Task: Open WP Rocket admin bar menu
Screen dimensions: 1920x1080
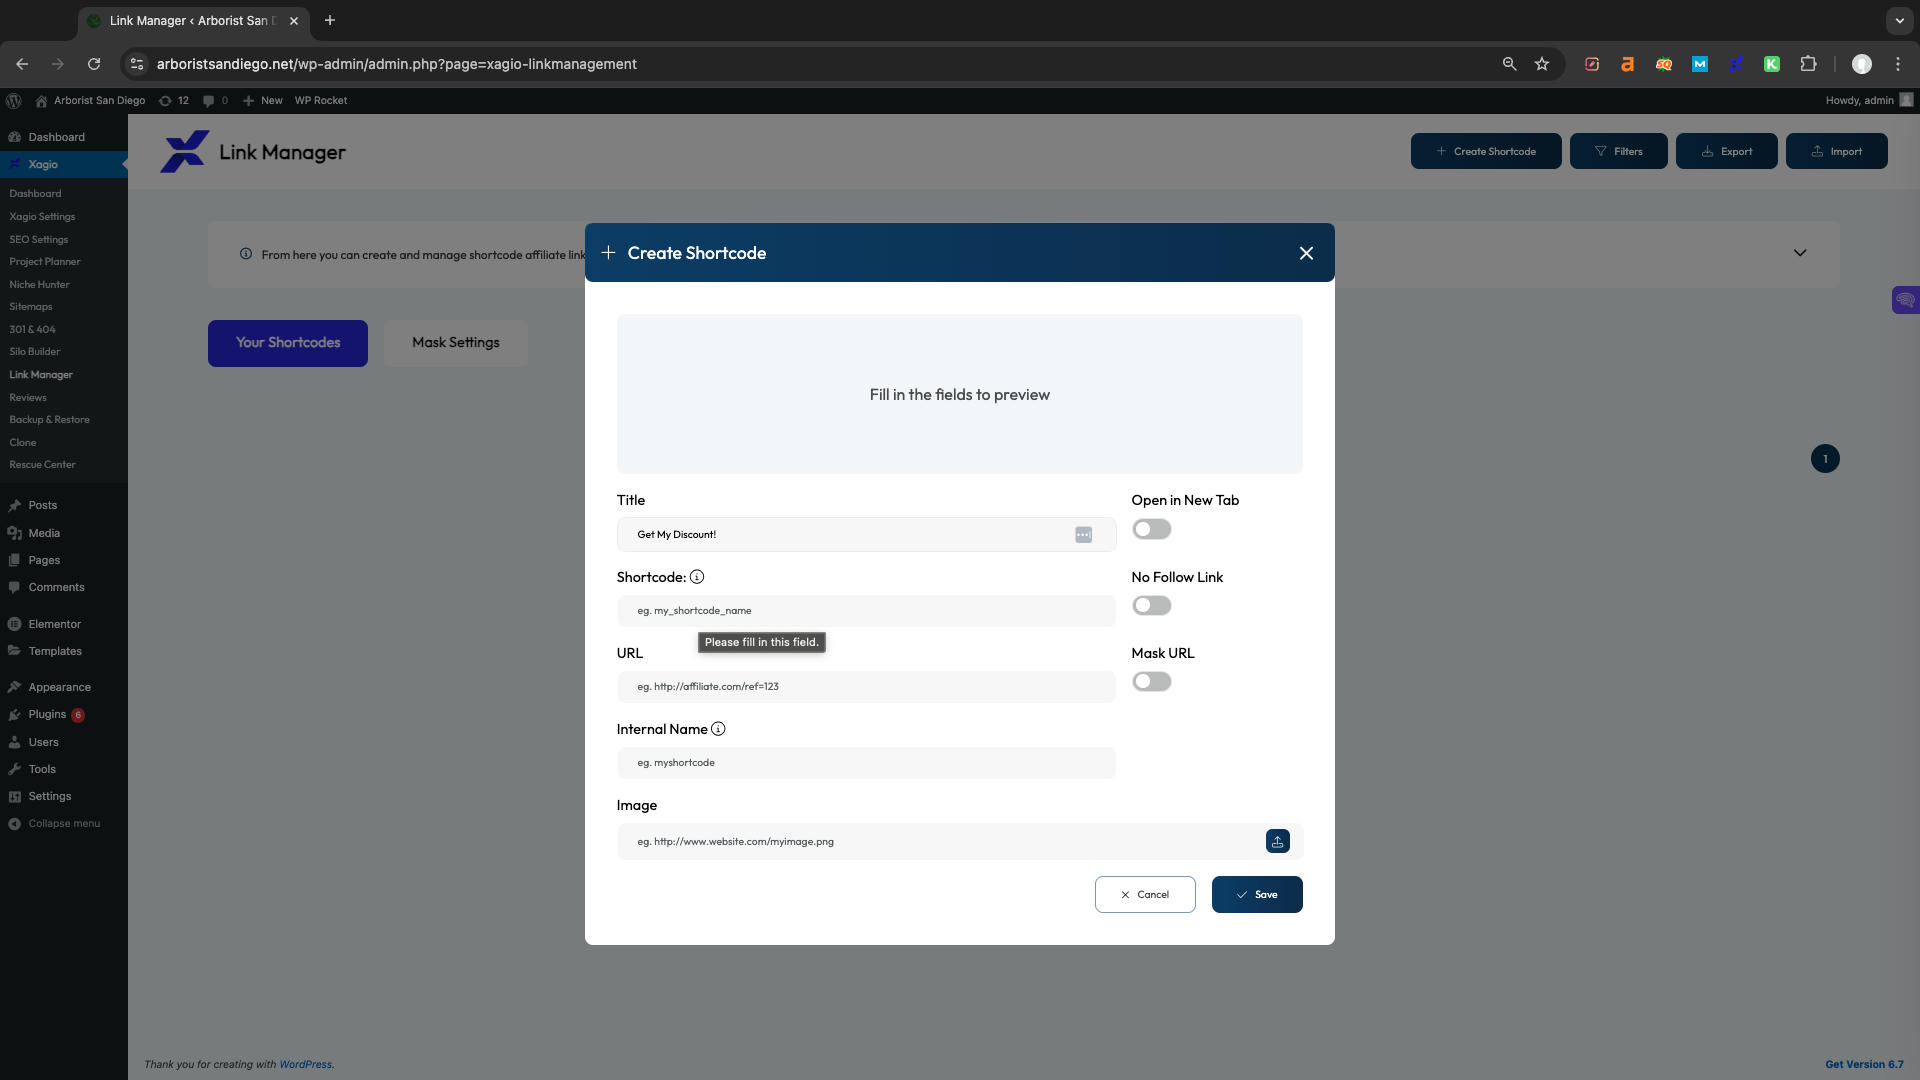Action: pyautogui.click(x=321, y=100)
